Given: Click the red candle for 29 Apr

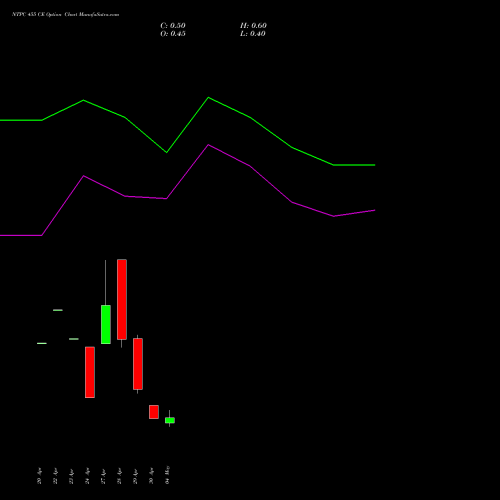Looking at the screenshot, I should [138, 364].
